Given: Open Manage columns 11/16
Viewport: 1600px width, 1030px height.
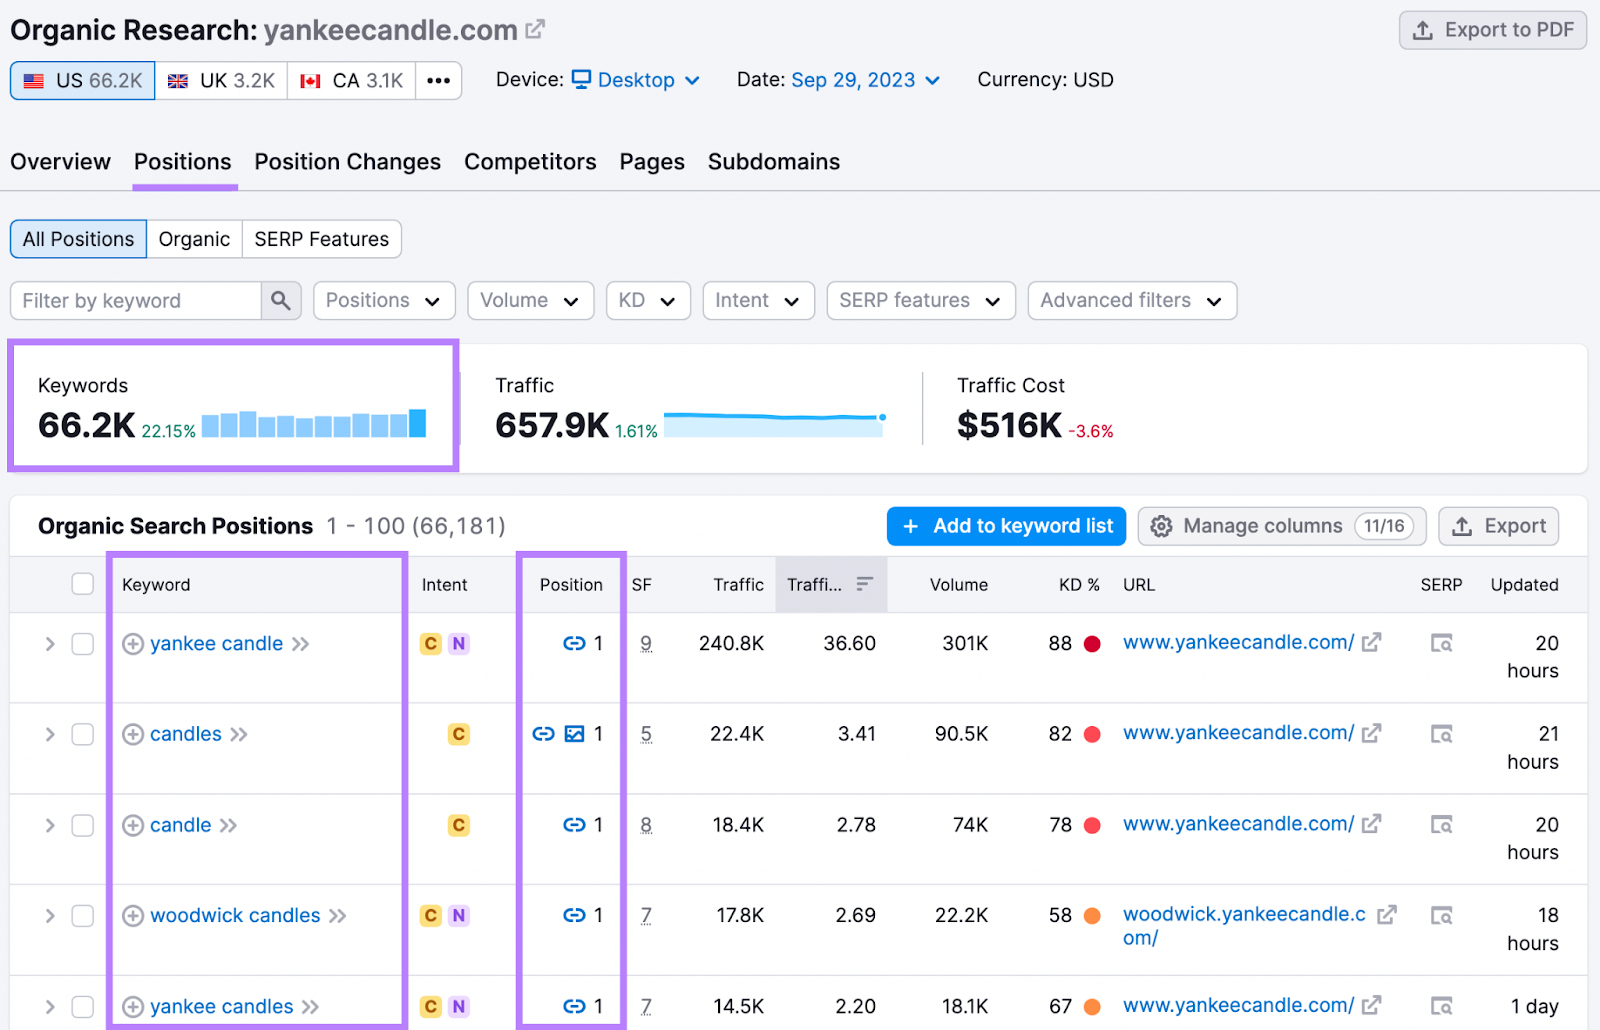Looking at the screenshot, I should coord(1282,526).
